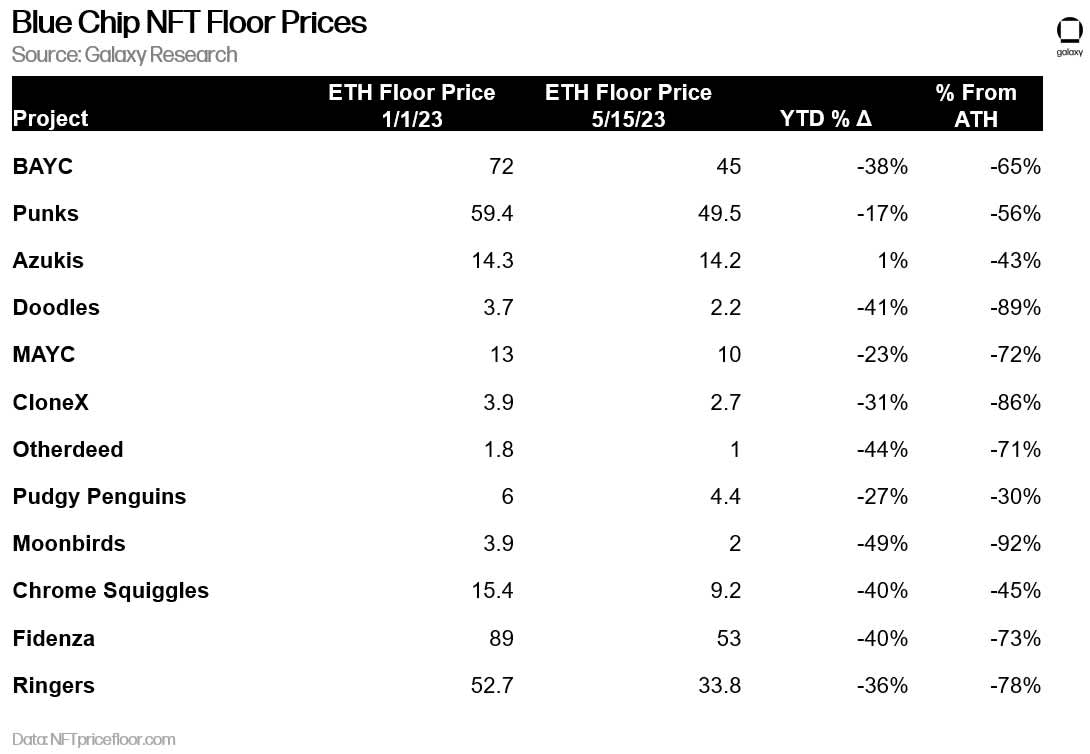Click the Project column header

click(50, 118)
